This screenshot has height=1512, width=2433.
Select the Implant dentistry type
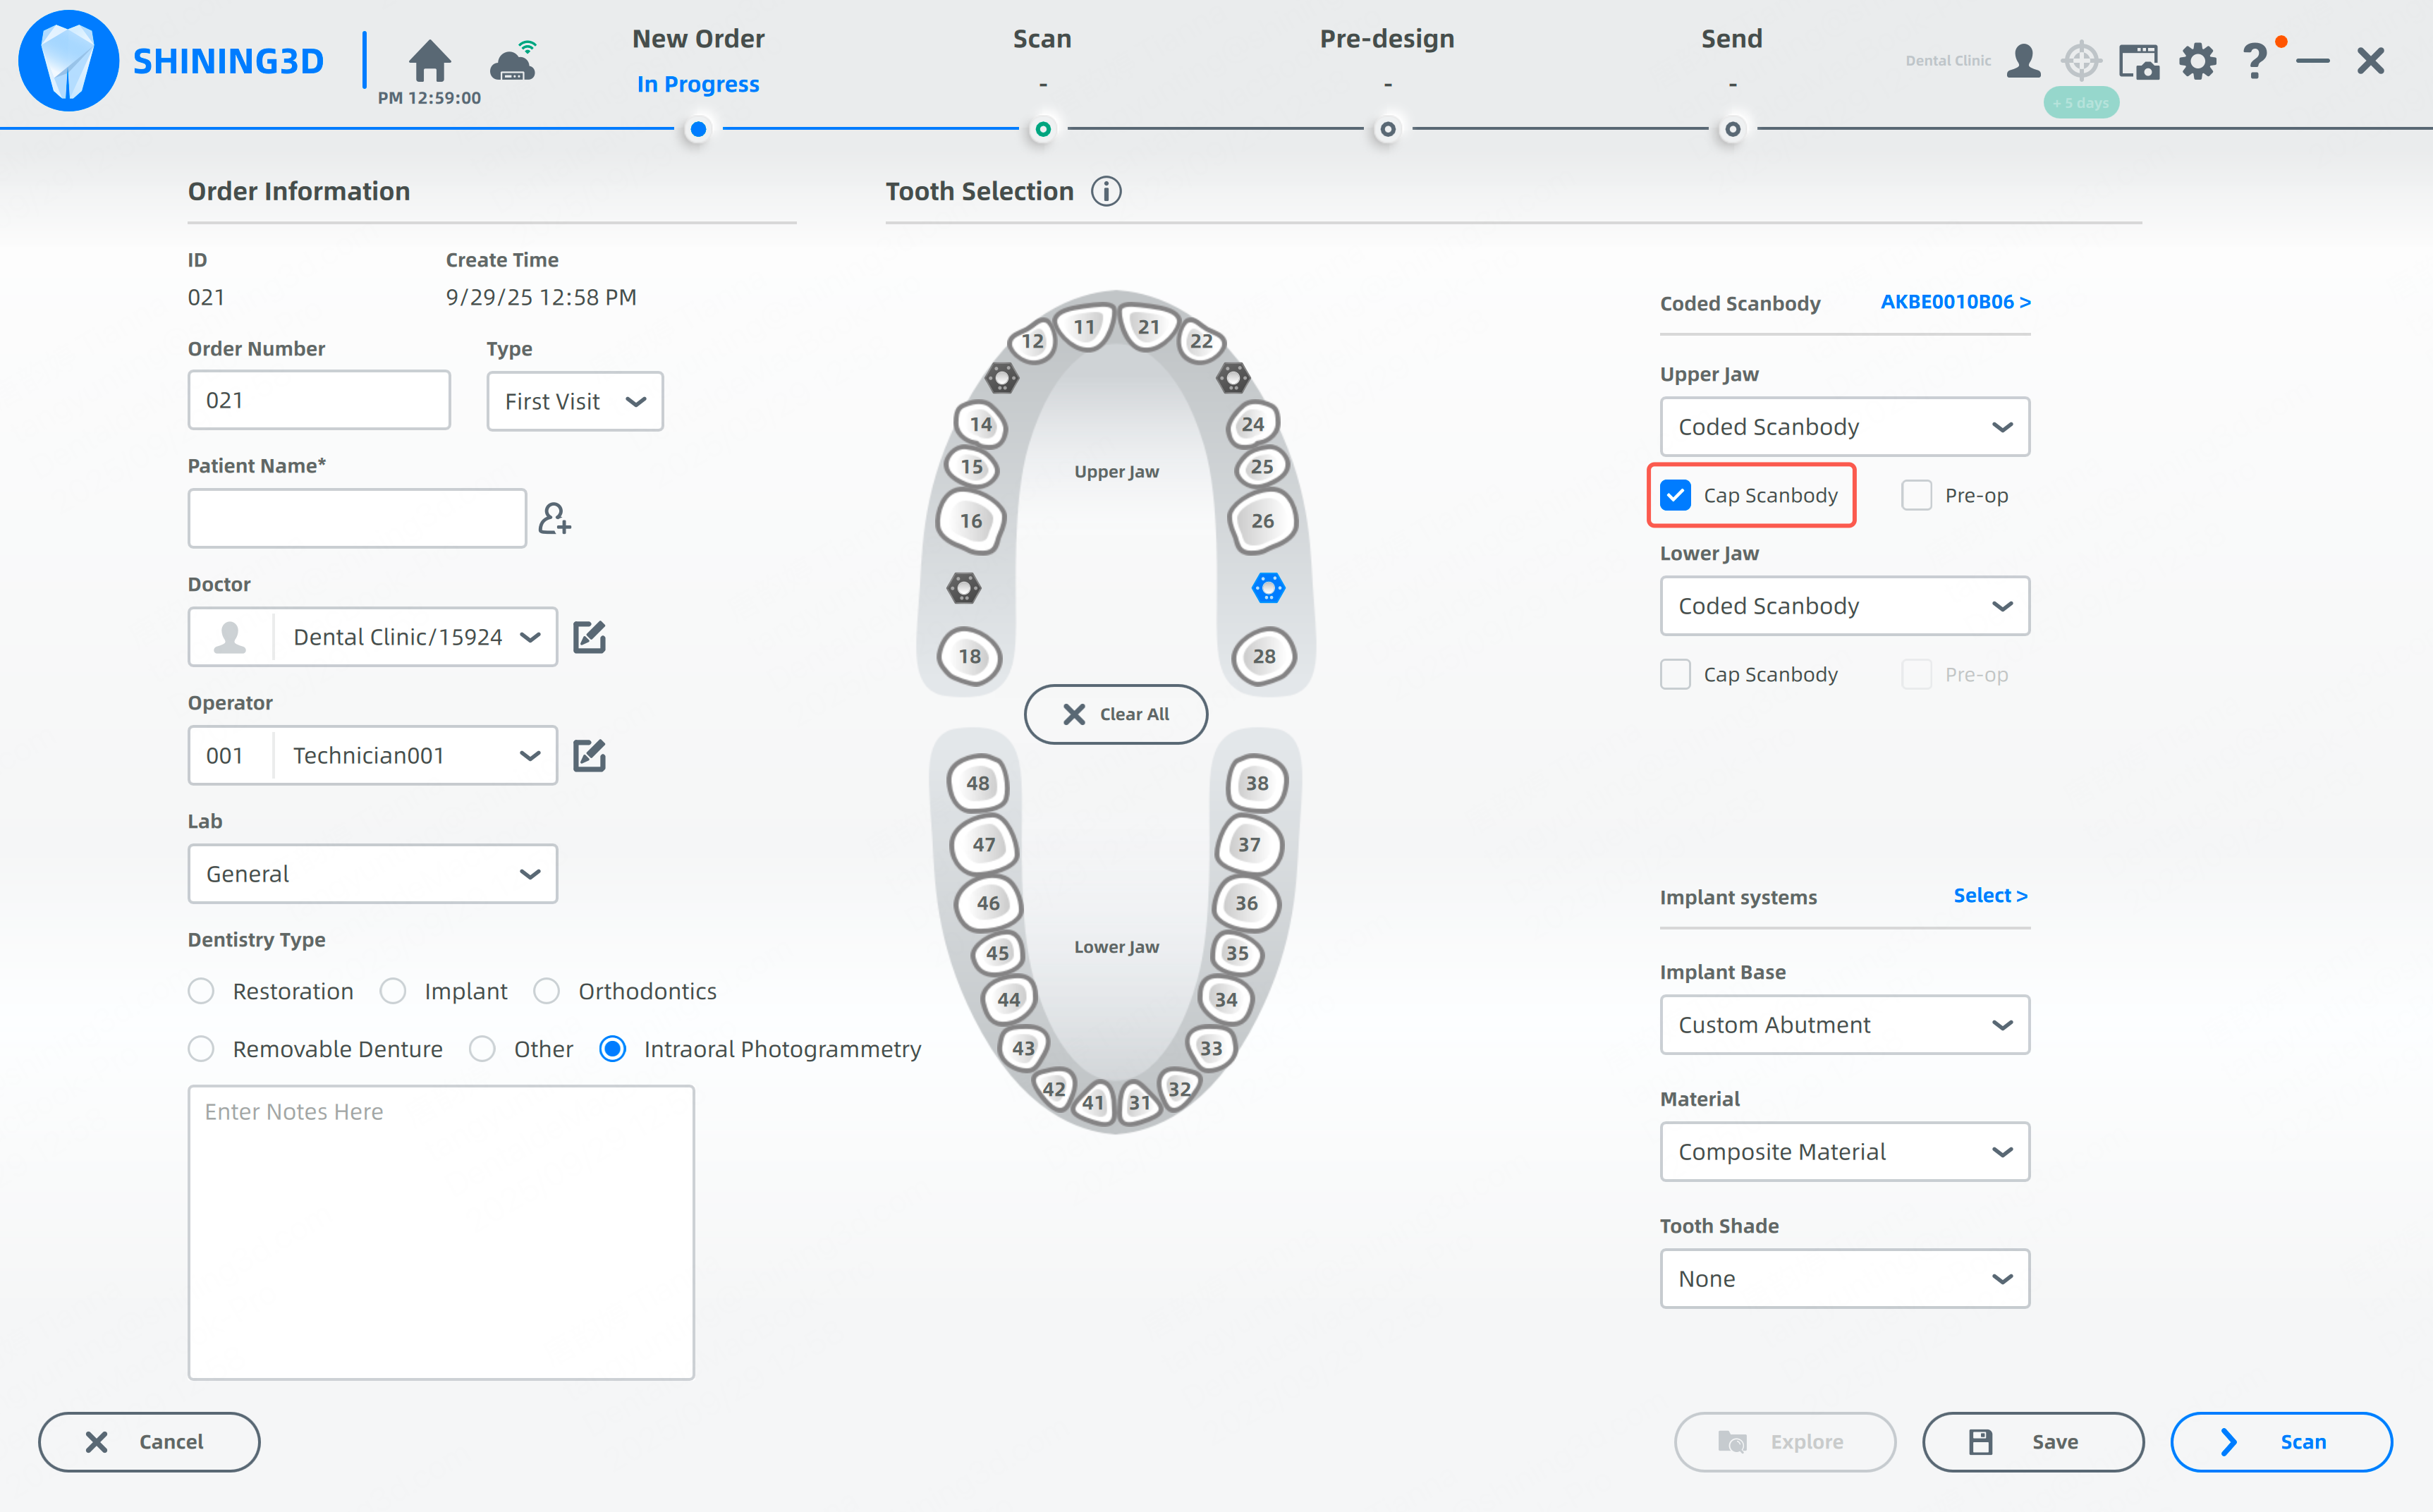point(393,991)
